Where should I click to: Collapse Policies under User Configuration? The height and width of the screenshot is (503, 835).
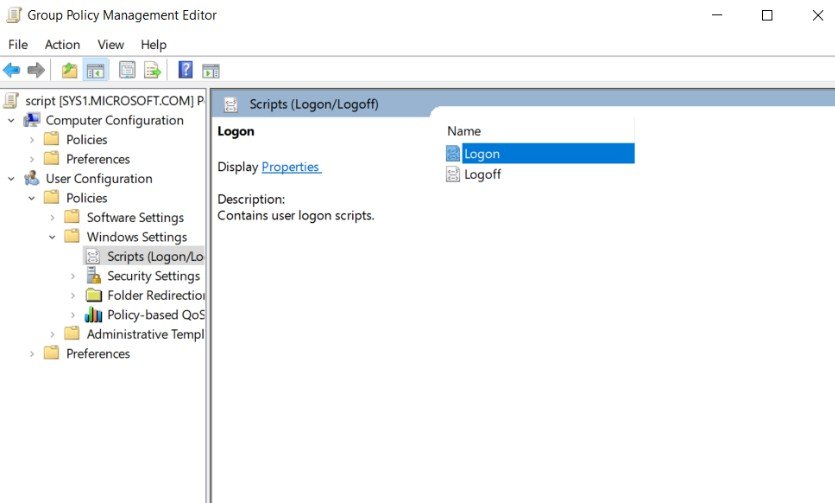[31, 198]
